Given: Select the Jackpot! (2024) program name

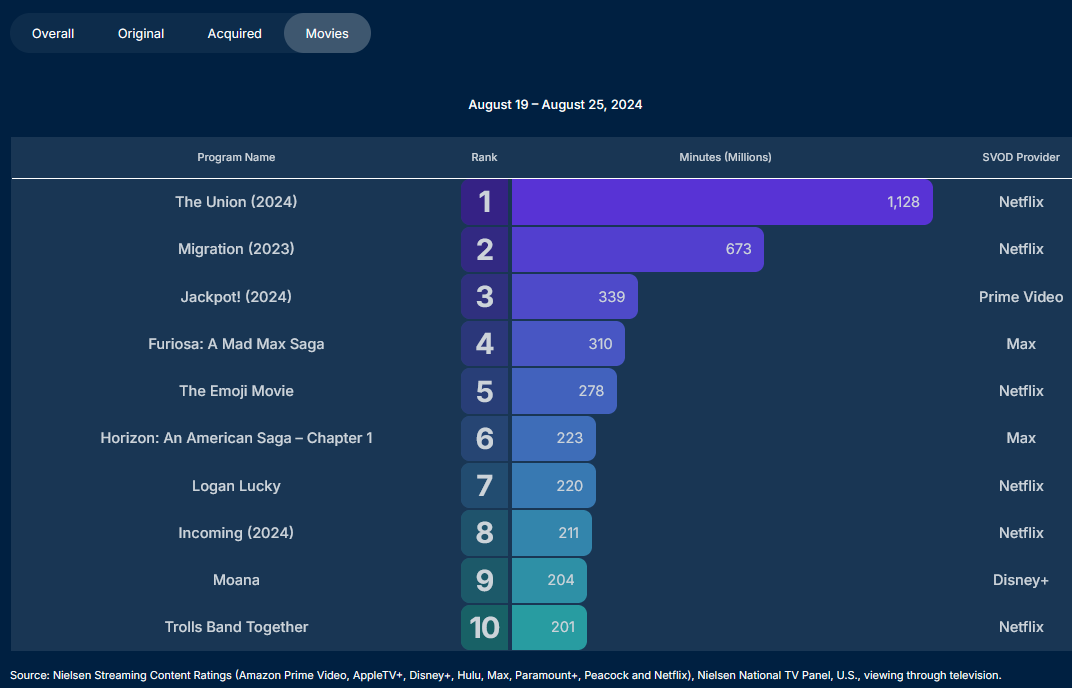Looking at the screenshot, I should (236, 297).
